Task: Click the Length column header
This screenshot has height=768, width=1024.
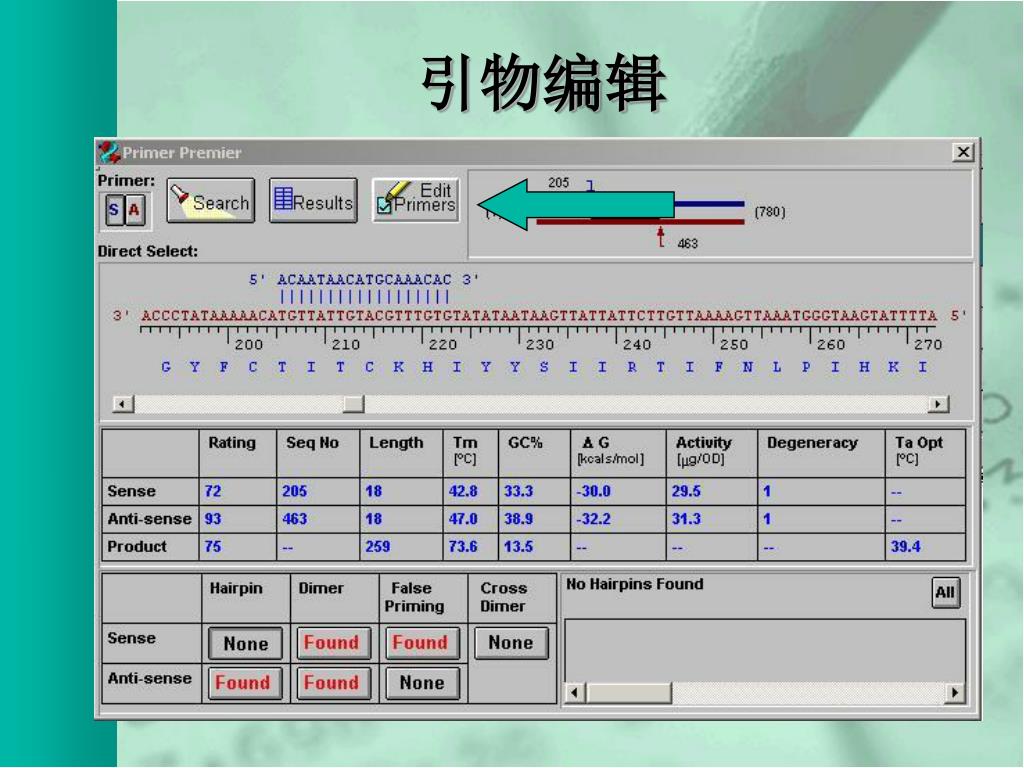Action: coord(396,443)
